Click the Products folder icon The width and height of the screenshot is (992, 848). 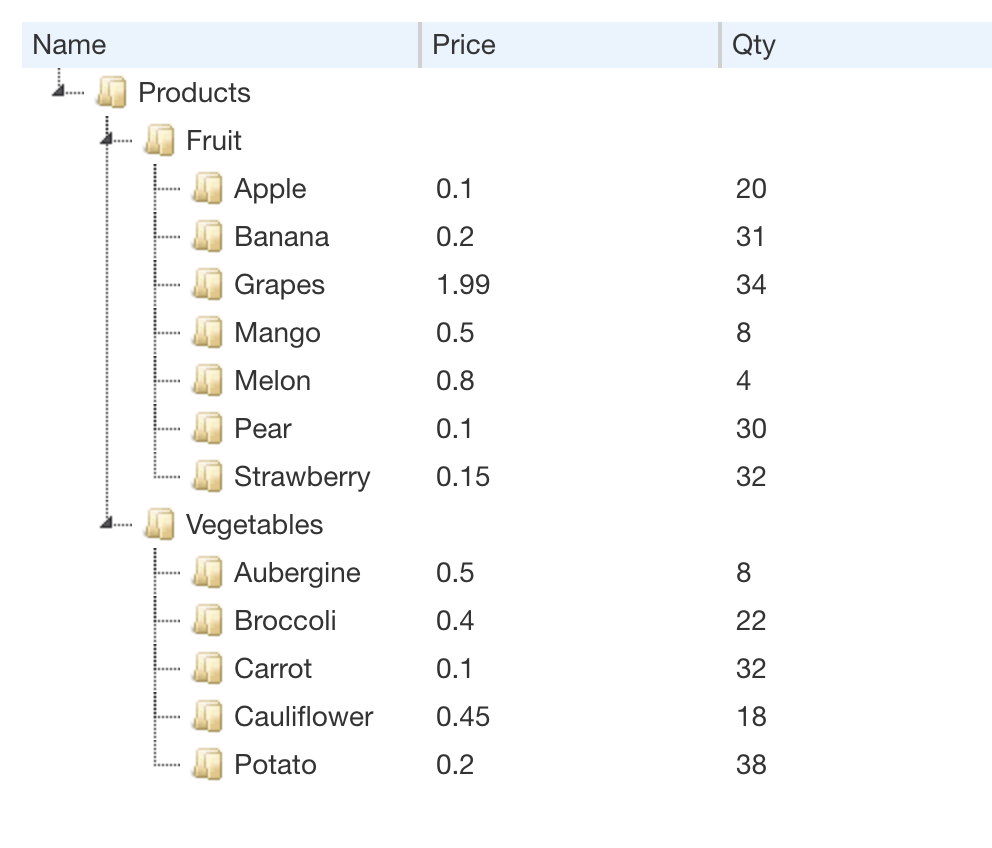112,92
